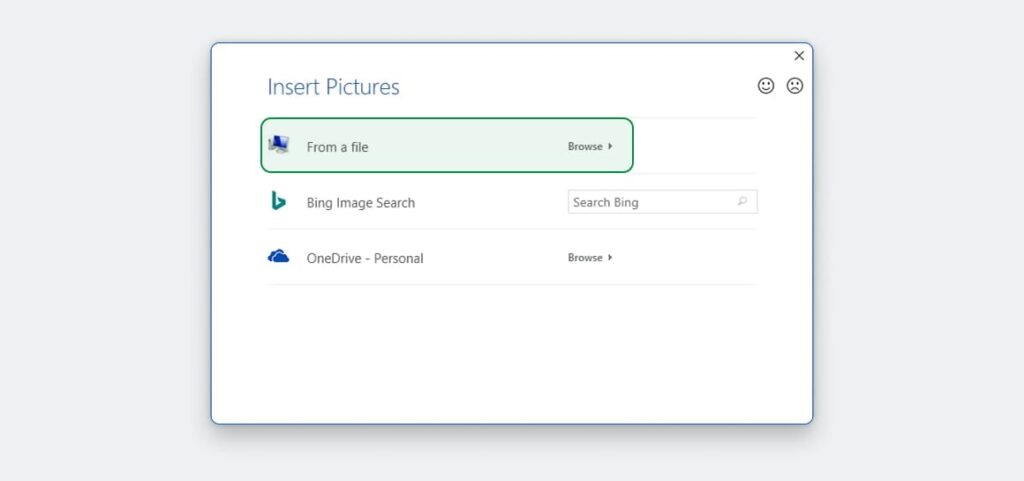This screenshot has width=1024, height=481.
Task: Send positive feedback with the smiley face
Action: click(x=766, y=86)
